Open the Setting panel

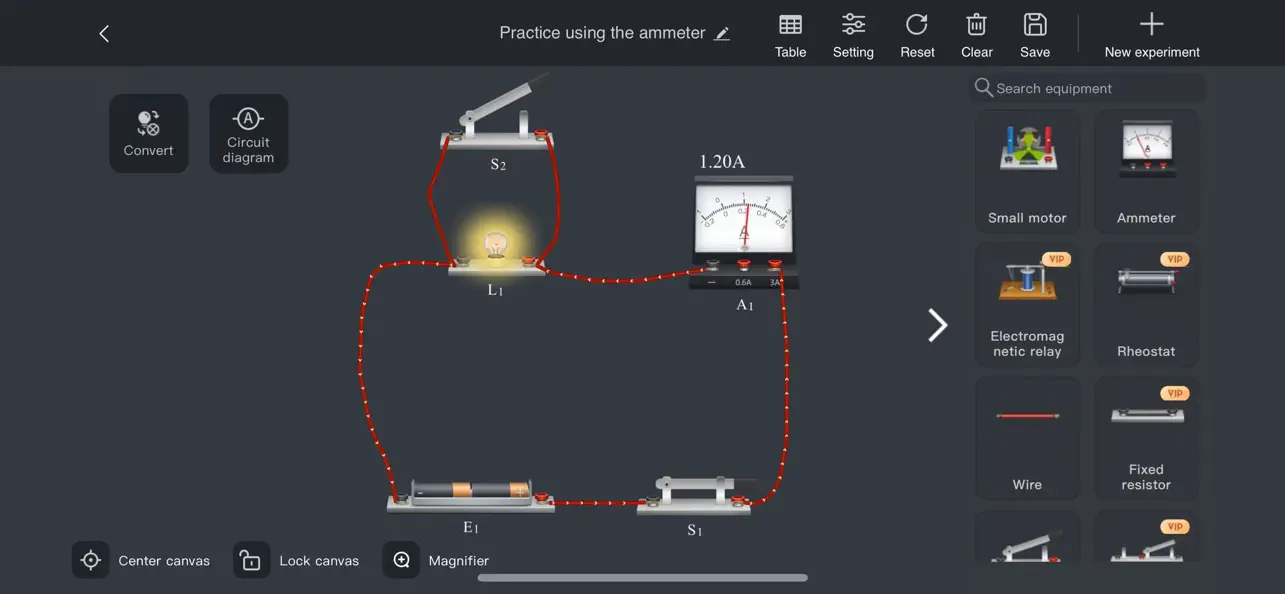[853, 36]
